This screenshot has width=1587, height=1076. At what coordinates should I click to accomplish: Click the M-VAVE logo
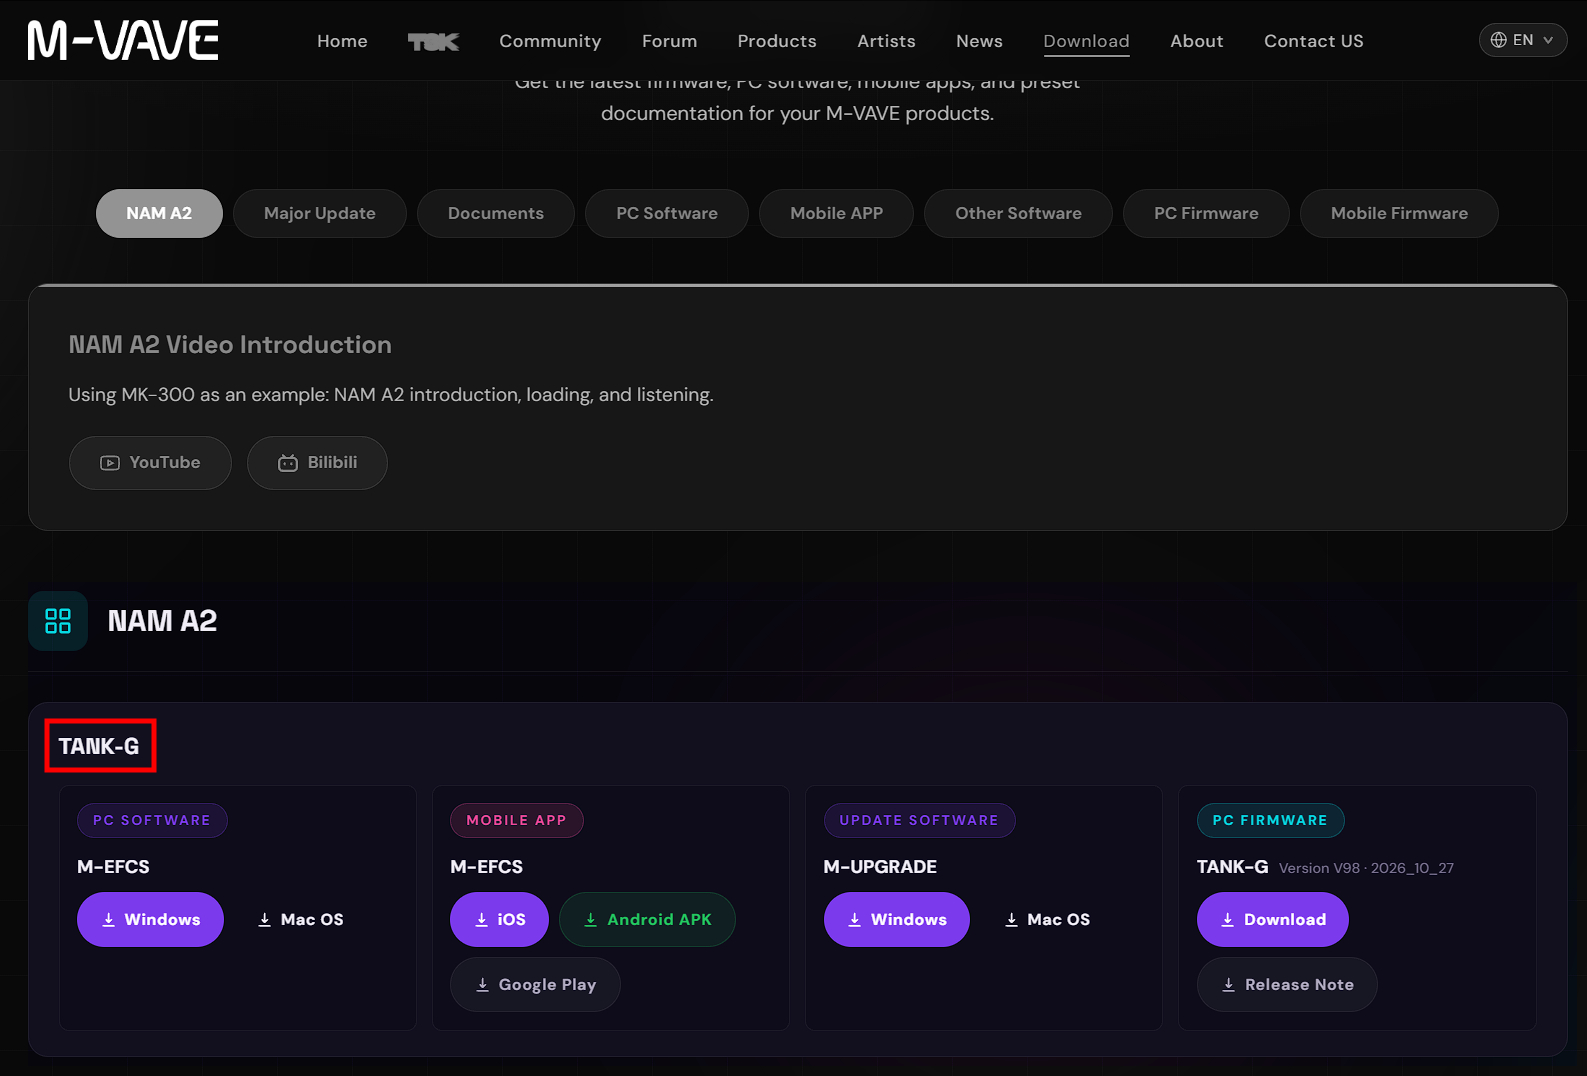pos(123,40)
